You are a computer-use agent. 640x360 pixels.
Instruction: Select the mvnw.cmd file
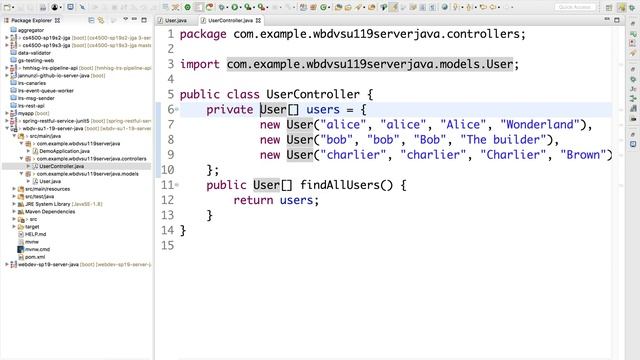point(37,249)
